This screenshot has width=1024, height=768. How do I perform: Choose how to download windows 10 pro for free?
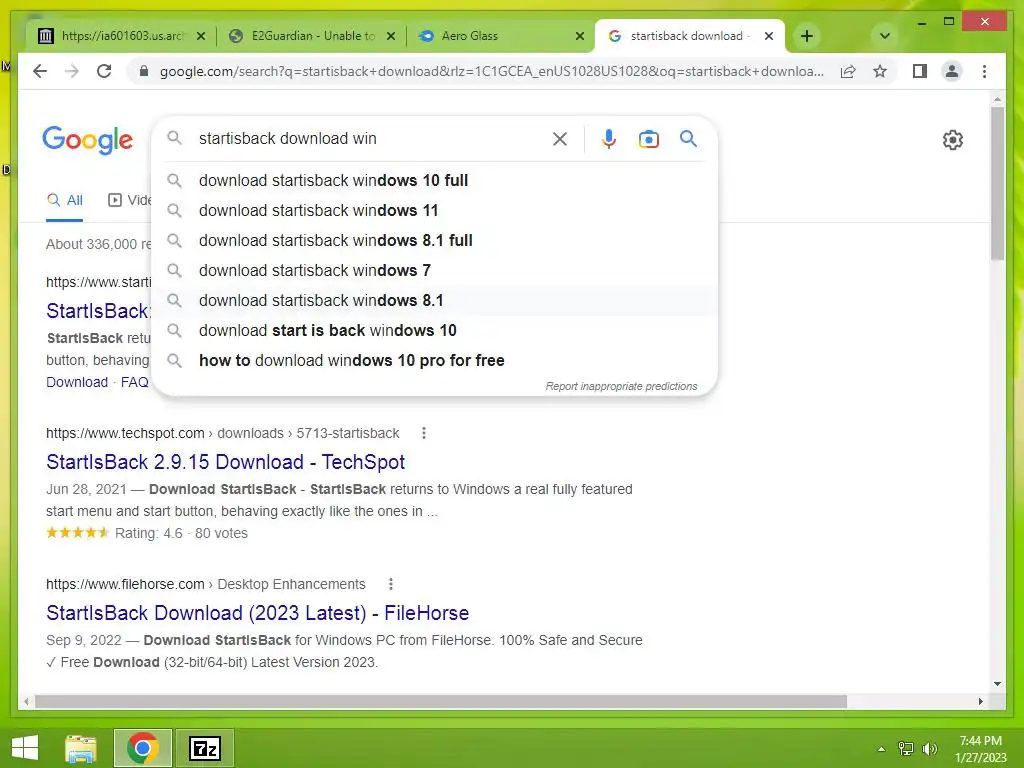point(434,360)
